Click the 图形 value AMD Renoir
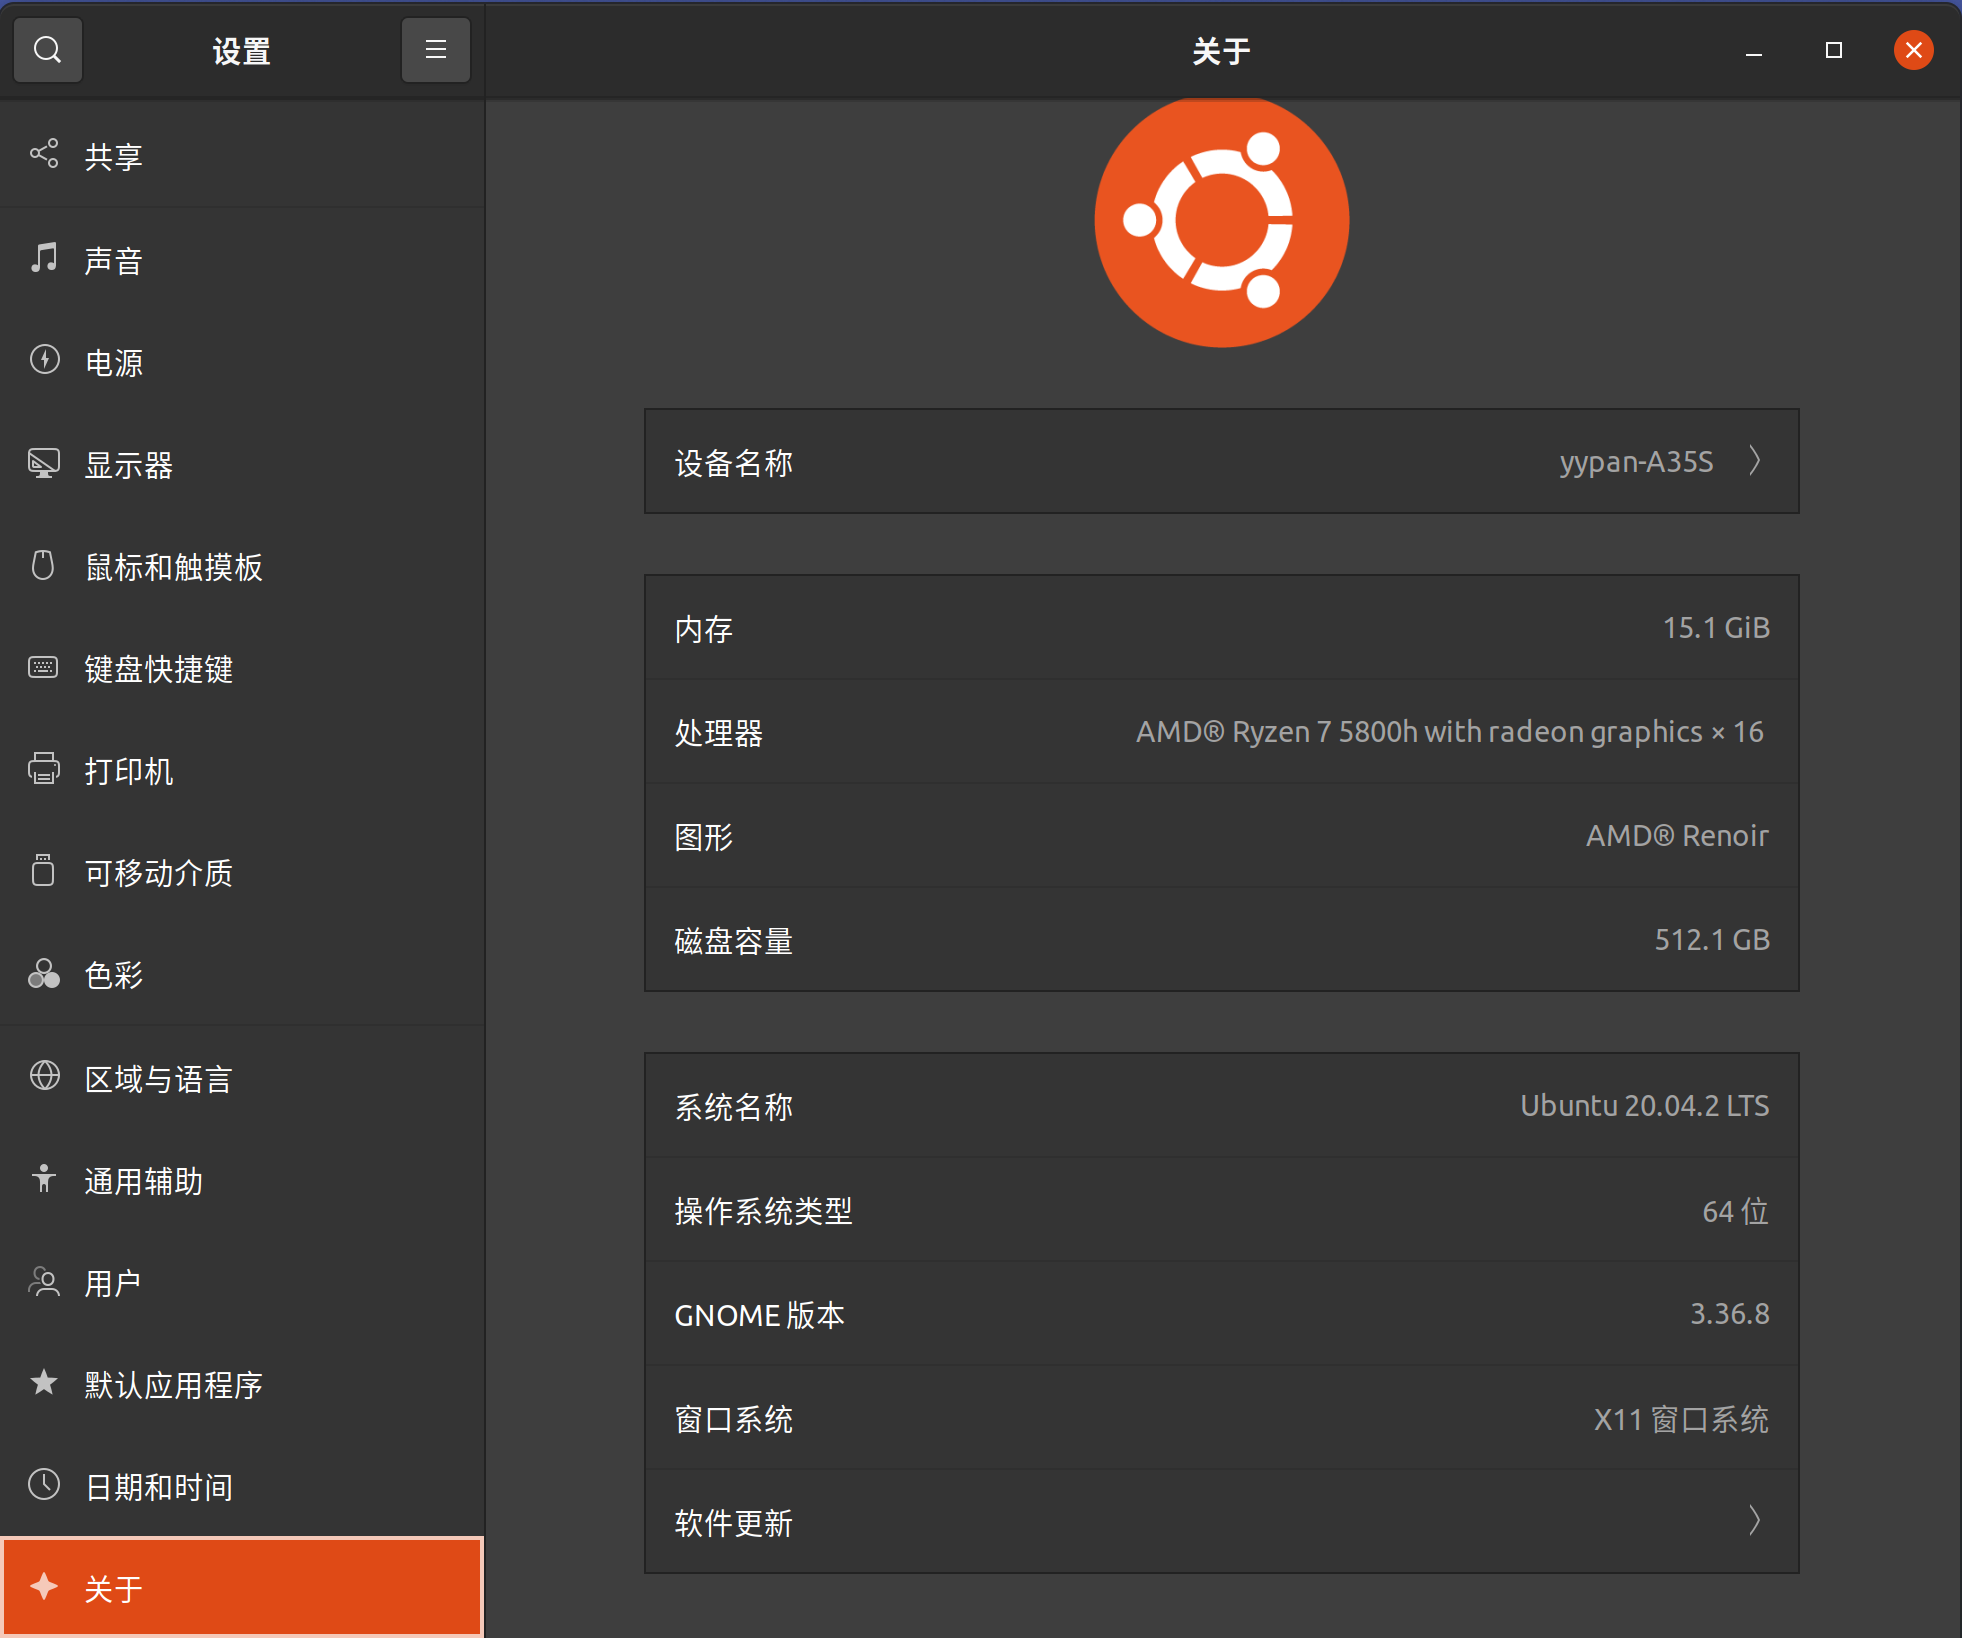Image resolution: width=1962 pixels, height=1638 pixels. pyautogui.click(x=1677, y=836)
